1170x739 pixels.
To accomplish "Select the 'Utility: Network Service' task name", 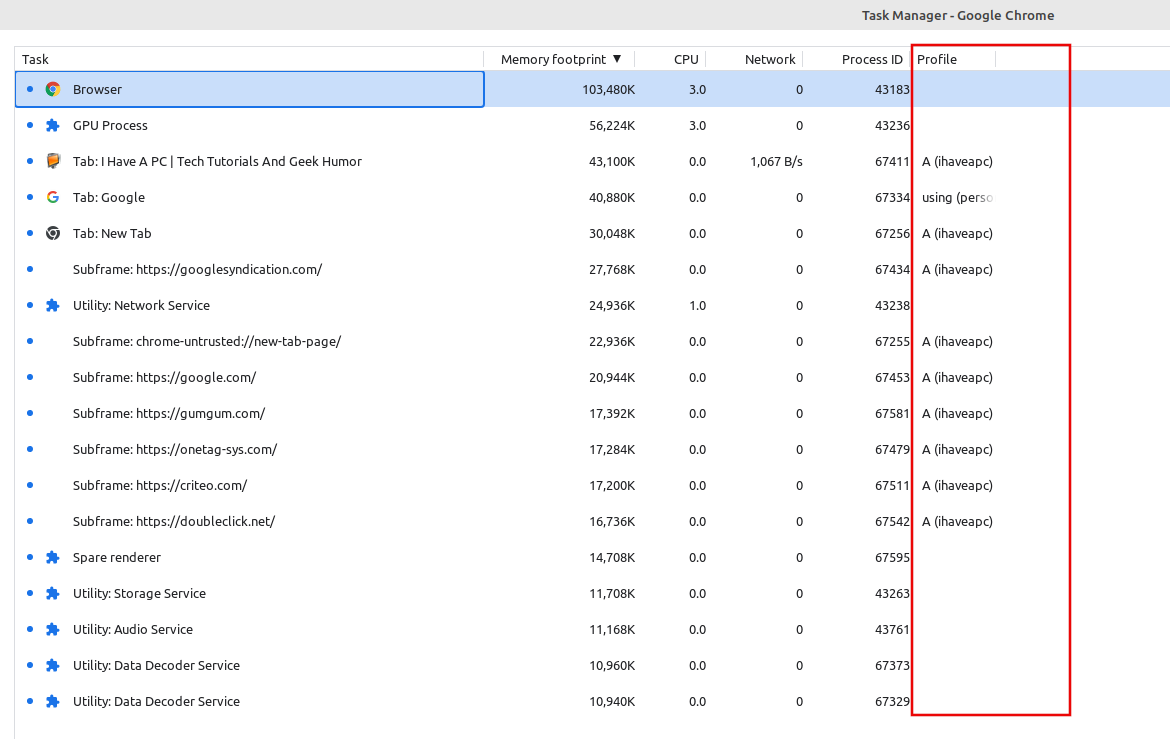I will coord(141,305).
